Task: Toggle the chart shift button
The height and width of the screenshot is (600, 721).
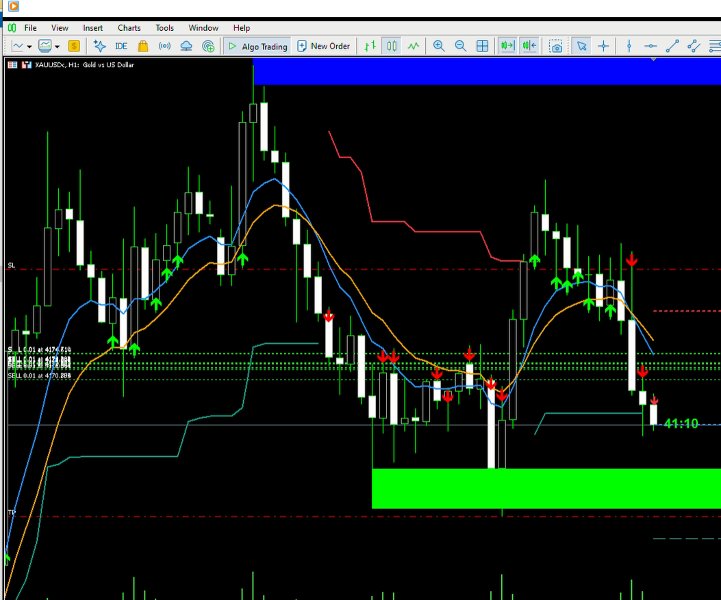Action: tap(529, 46)
